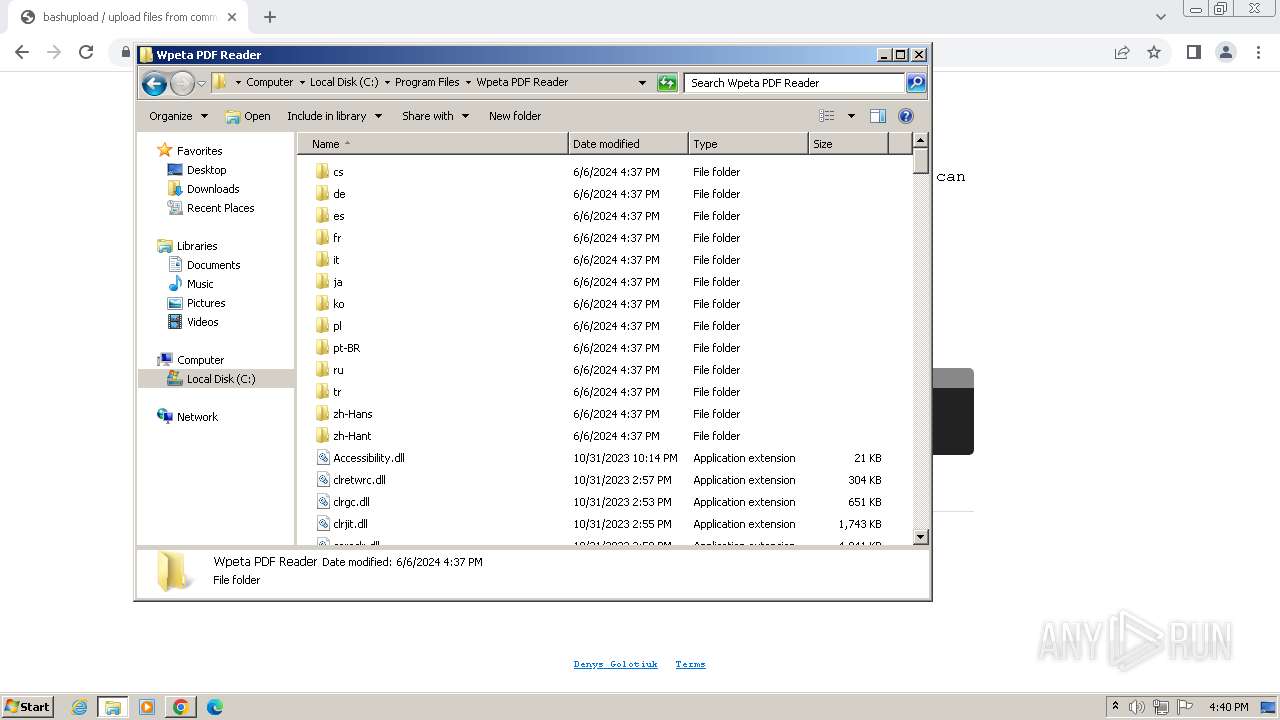
Task: Select the clrjit.dll file icon
Action: click(323, 523)
